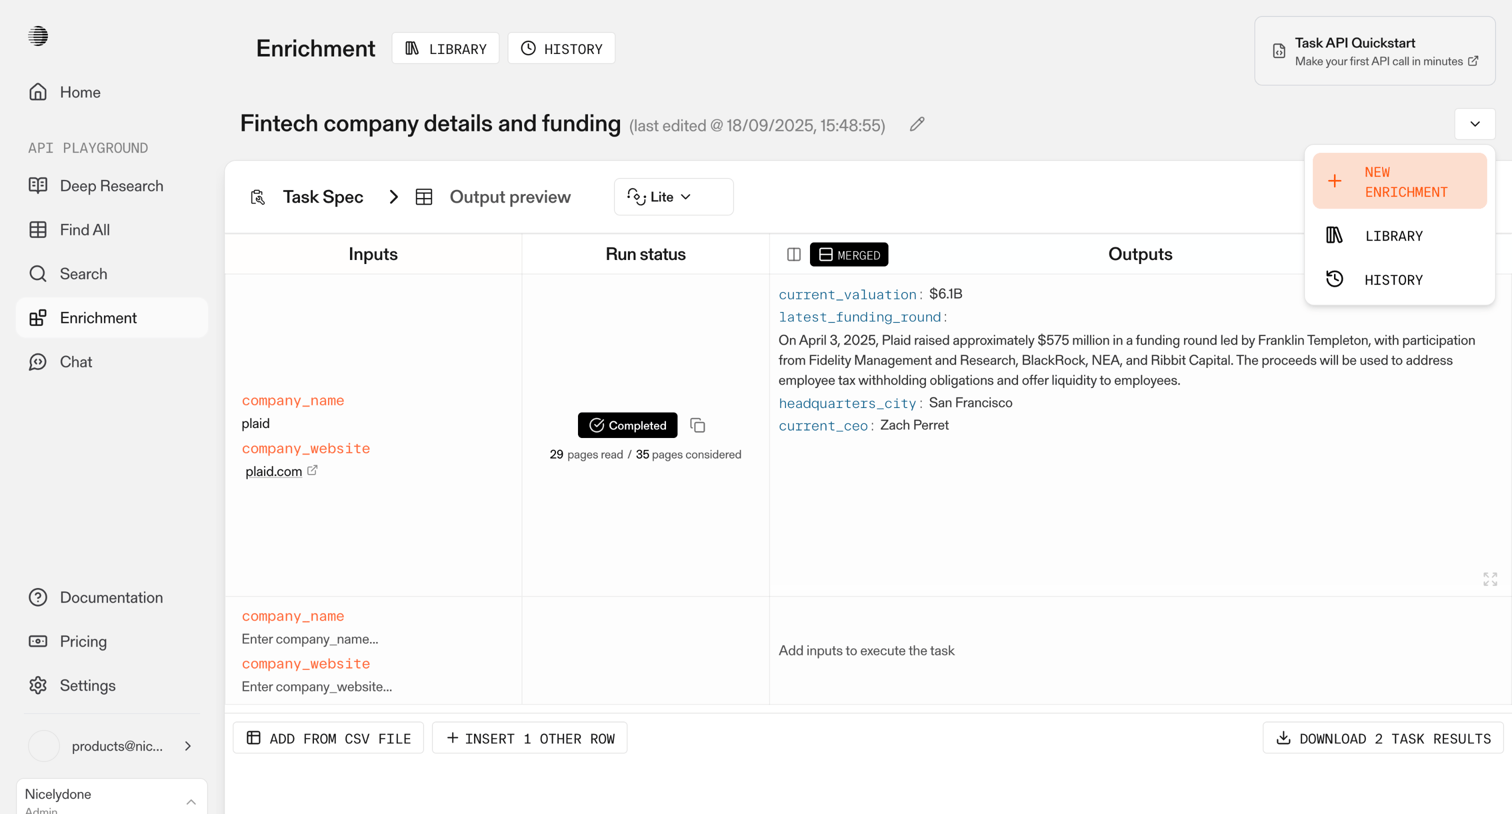Click the Deep Research book icon
This screenshot has height=814, width=1512.
pyautogui.click(x=38, y=186)
